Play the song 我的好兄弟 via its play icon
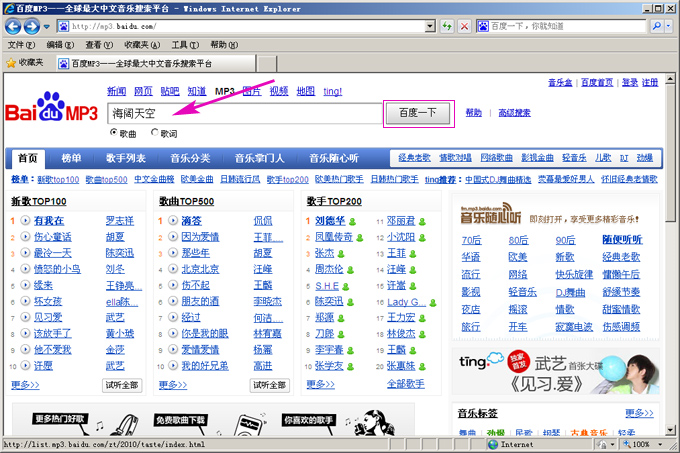680x453 pixels. [173, 365]
